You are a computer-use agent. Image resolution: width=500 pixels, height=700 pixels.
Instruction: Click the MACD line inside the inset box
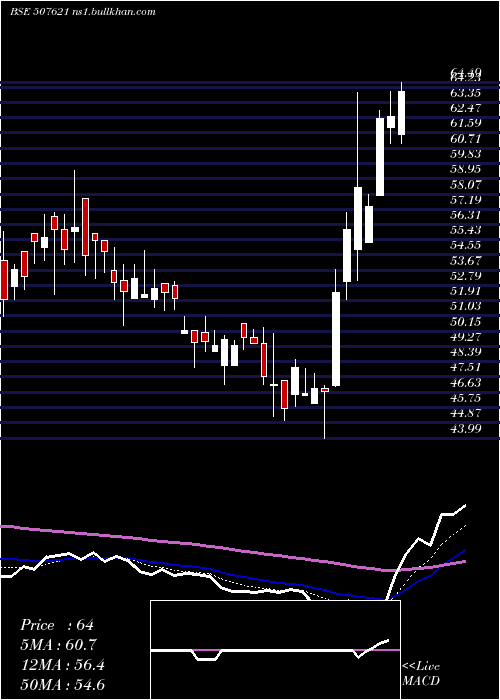point(270,650)
